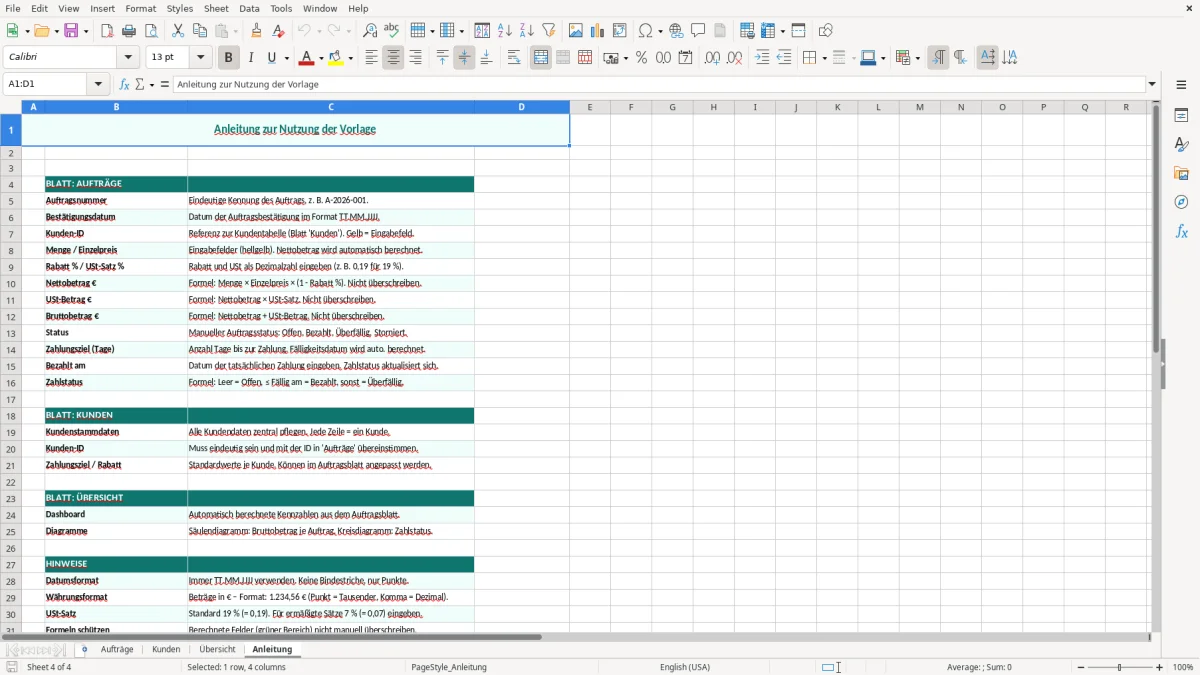Expand the Font Size dropdown
Image resolution: width=1200 pixels, height=675 pixels.
coord(200,58)
